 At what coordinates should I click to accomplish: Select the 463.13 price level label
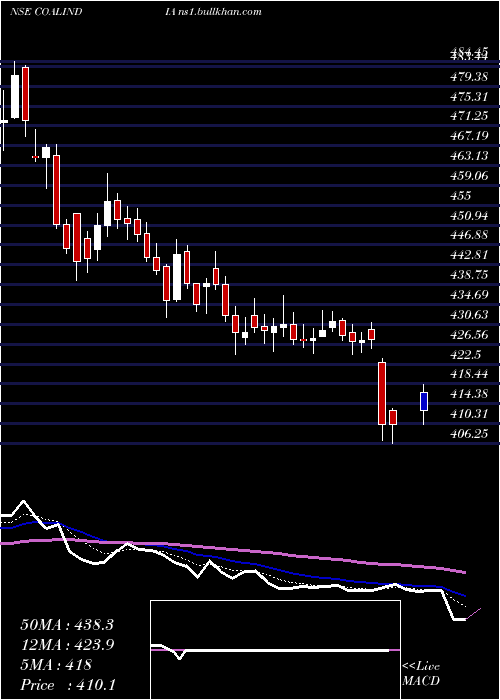tap(468, 156)
